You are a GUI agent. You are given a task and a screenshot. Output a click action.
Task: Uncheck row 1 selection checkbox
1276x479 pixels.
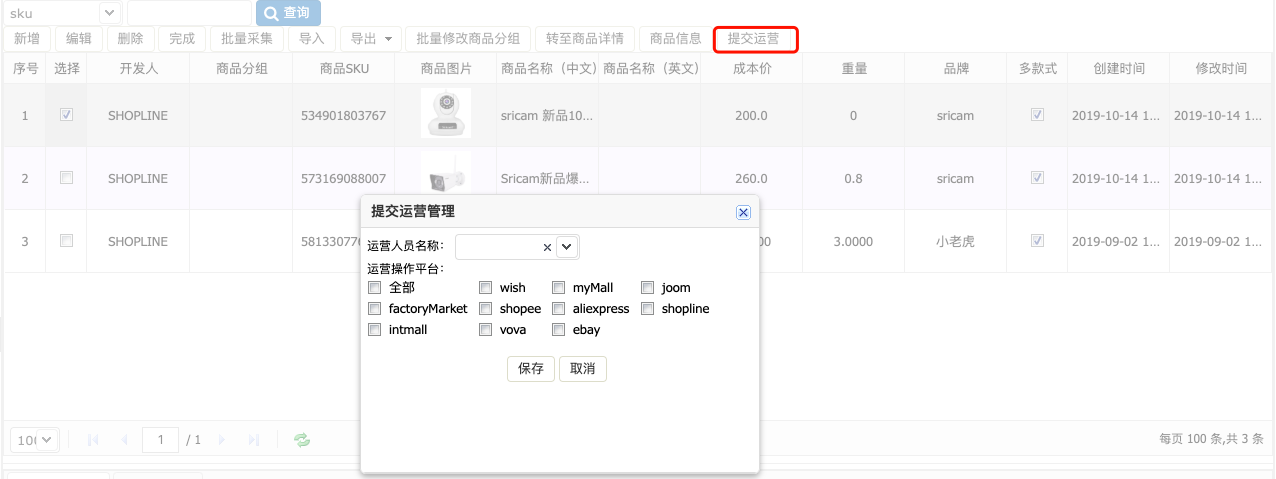point(67,115)
